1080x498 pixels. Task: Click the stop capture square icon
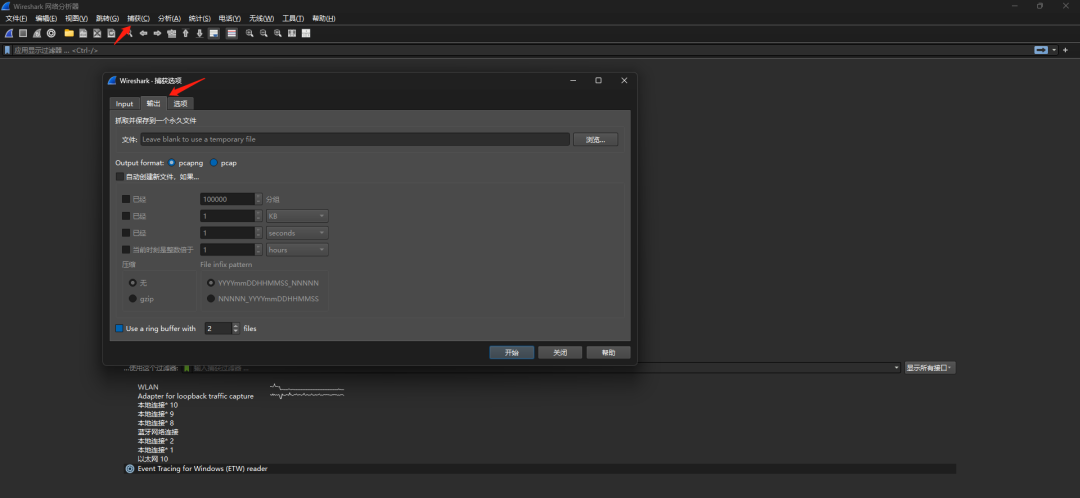coord(23,33)
